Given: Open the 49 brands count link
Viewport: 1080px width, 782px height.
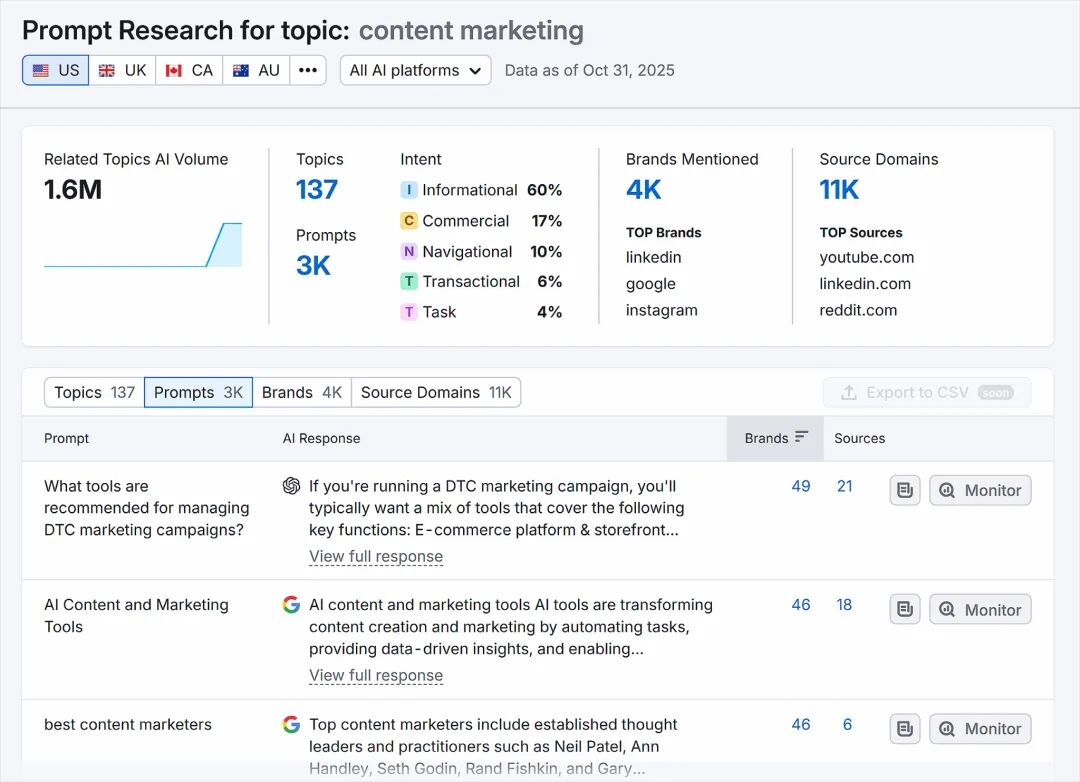Looking at the screenshot, I should coord(801,486).
